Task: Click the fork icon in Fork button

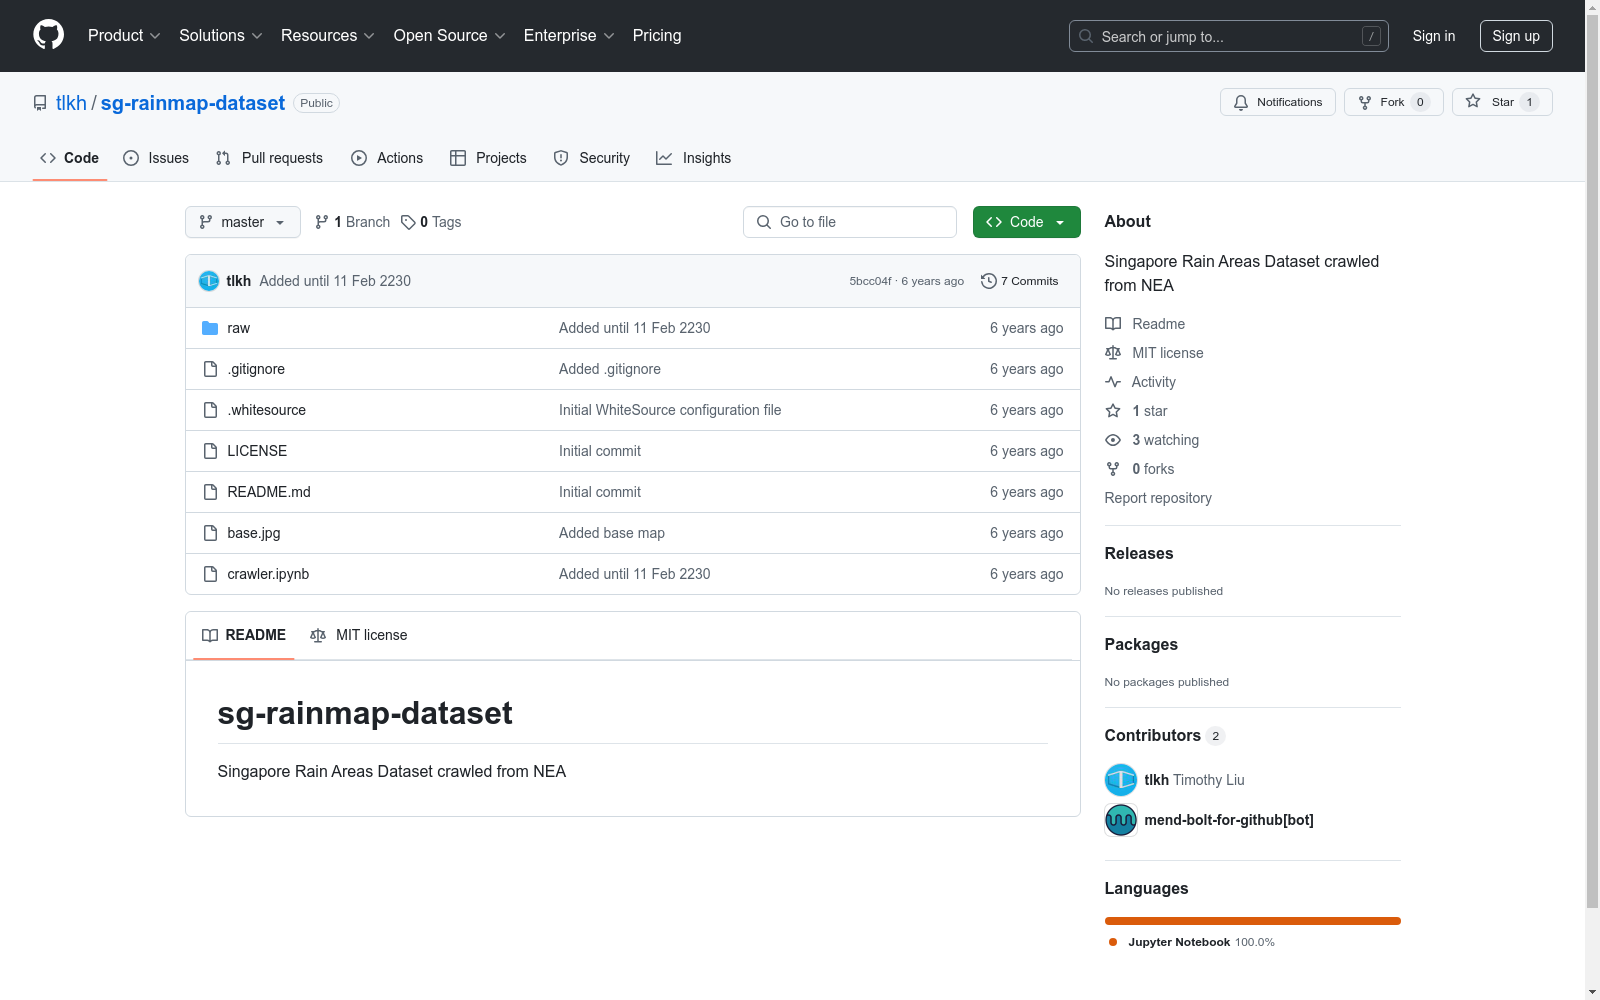Action: [x=1365, y=102]
